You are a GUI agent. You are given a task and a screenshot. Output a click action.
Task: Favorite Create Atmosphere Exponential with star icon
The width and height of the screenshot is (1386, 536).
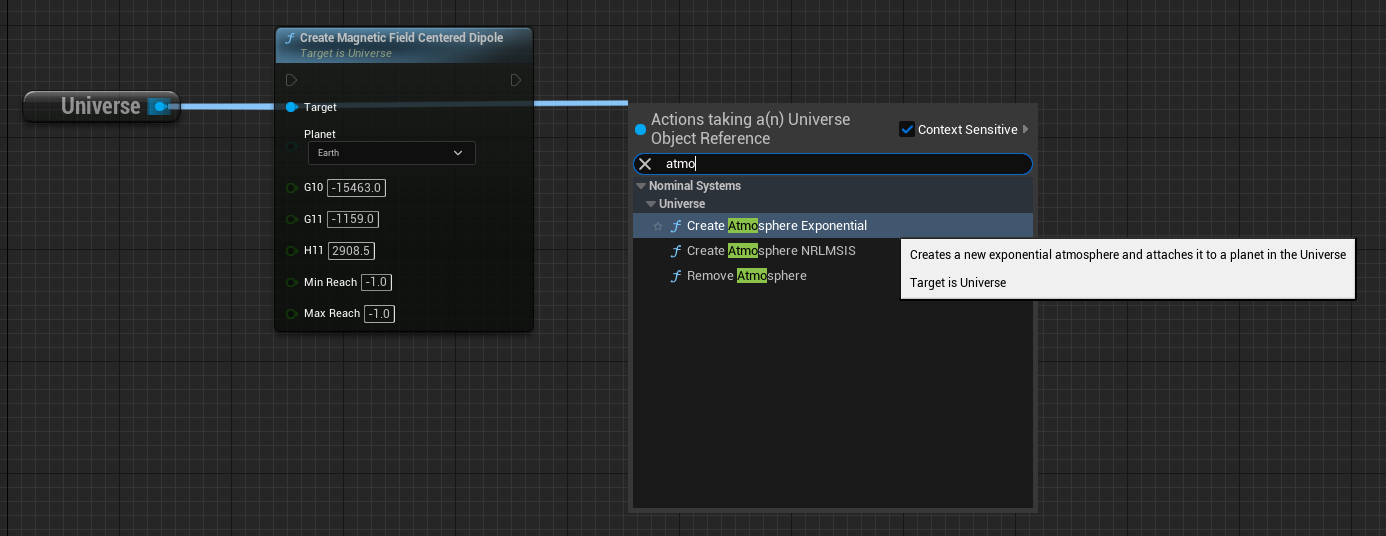coord(658,226)
